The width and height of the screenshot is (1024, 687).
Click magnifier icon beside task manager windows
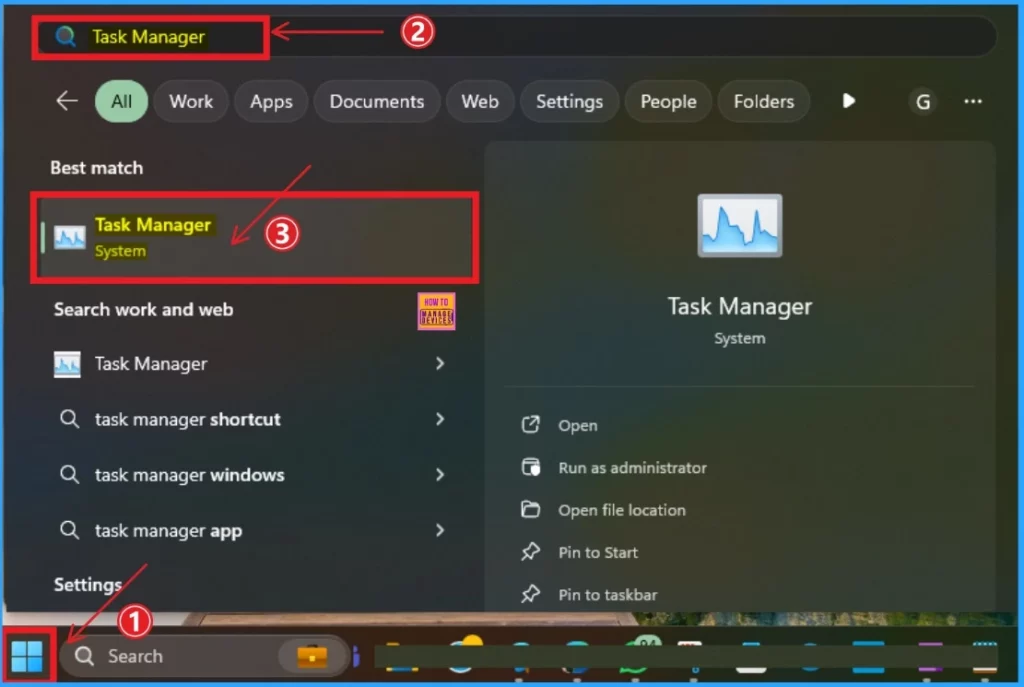coord(69,473)
